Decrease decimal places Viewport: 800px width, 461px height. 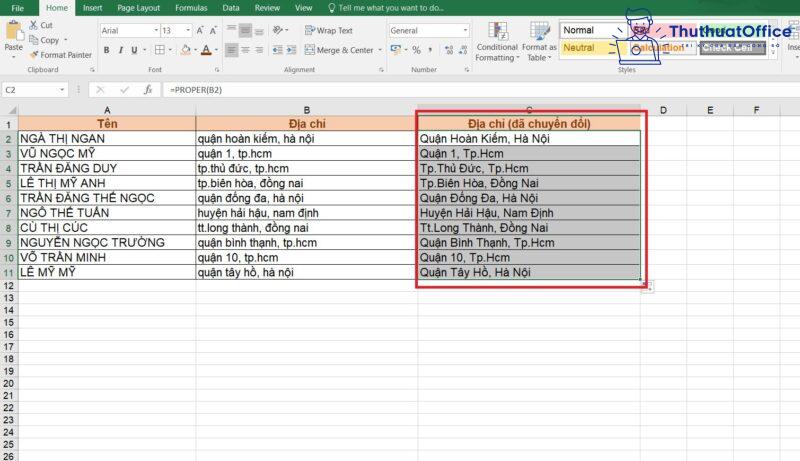(x=463, y=50)
